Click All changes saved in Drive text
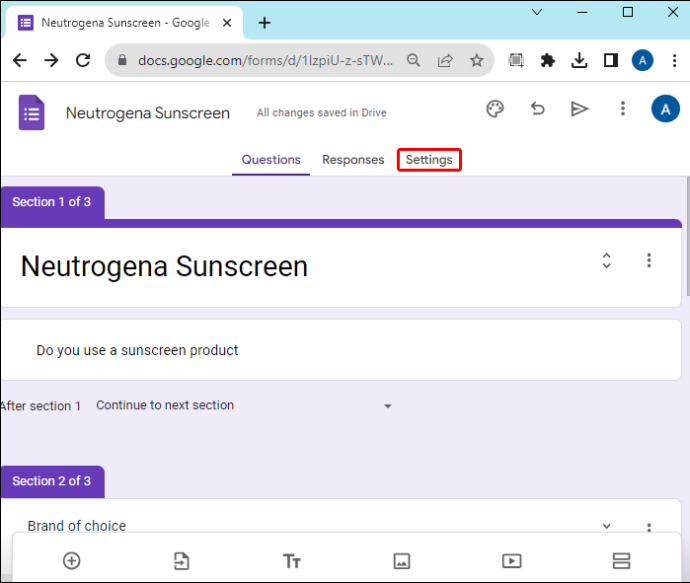 pyautogui.click(x=322, y=113)
